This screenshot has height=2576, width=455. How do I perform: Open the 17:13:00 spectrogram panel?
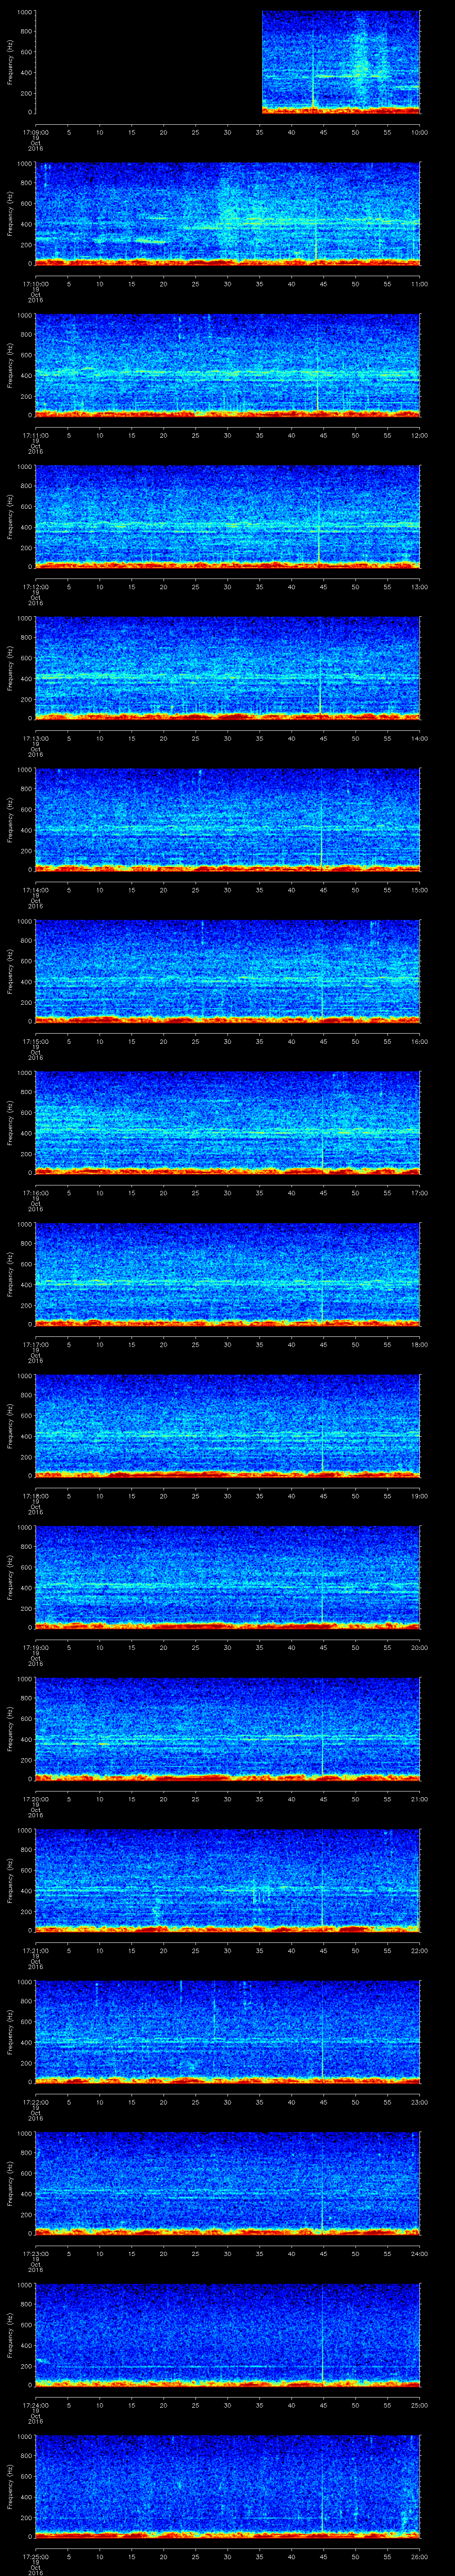[x=227, y=667]
